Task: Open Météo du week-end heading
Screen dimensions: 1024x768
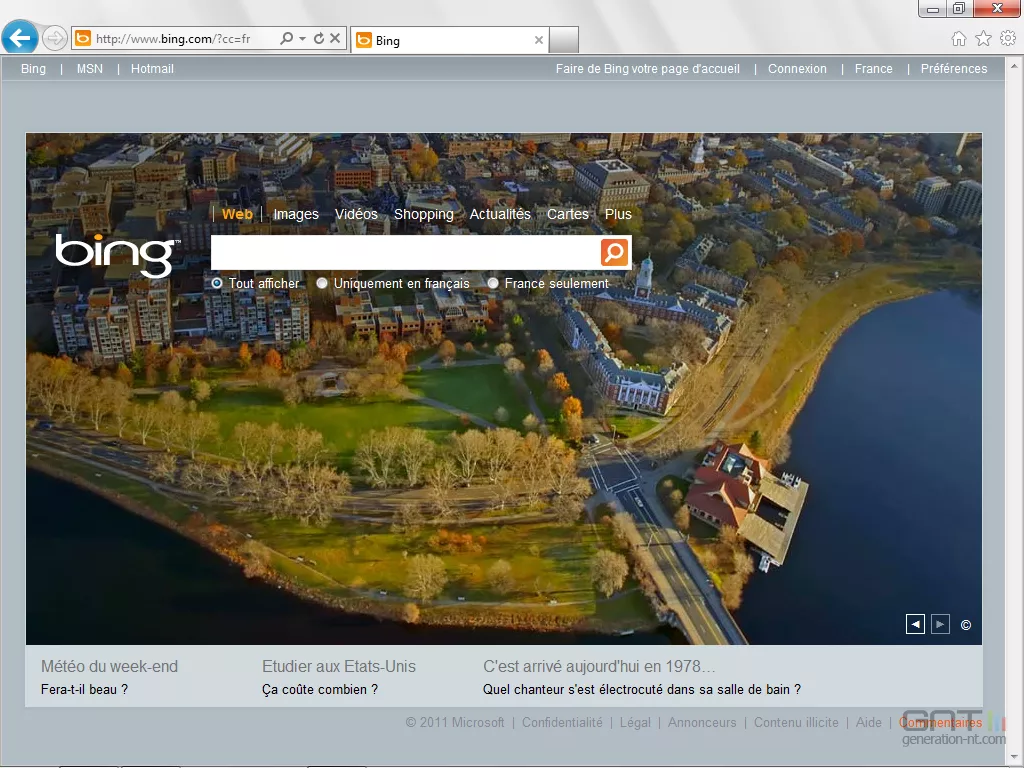Action: pyautogui.click(x=109, y=666)
